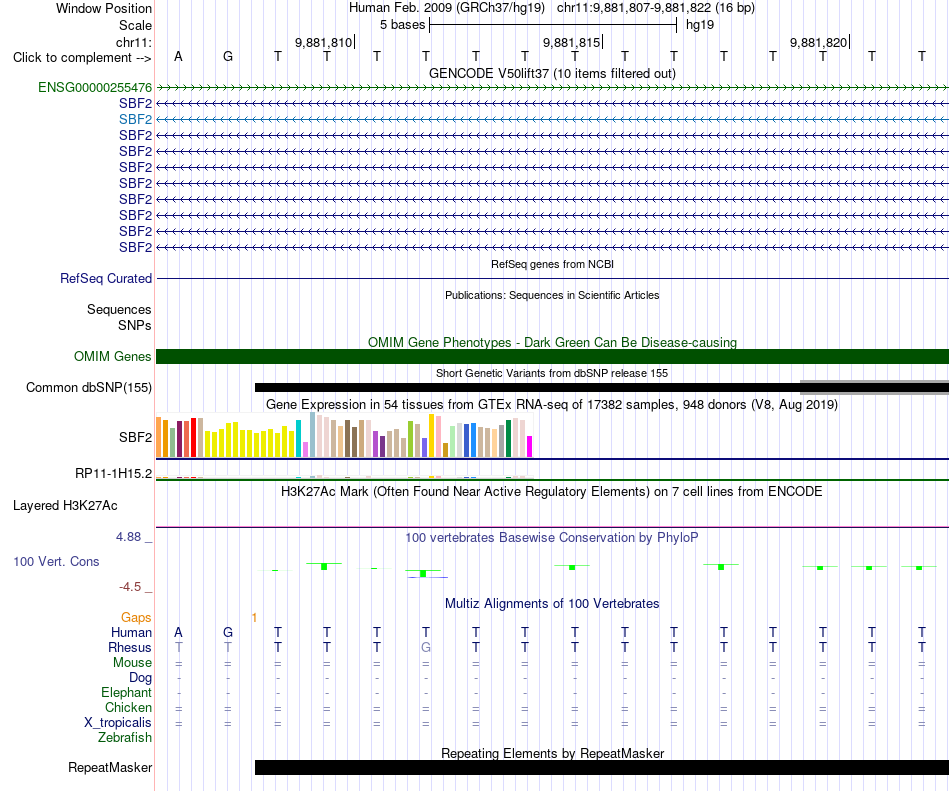Screen dimensions: 950x791
Task: Click the red bar in SBF2 GTEx chart
Action: (193, 437)
